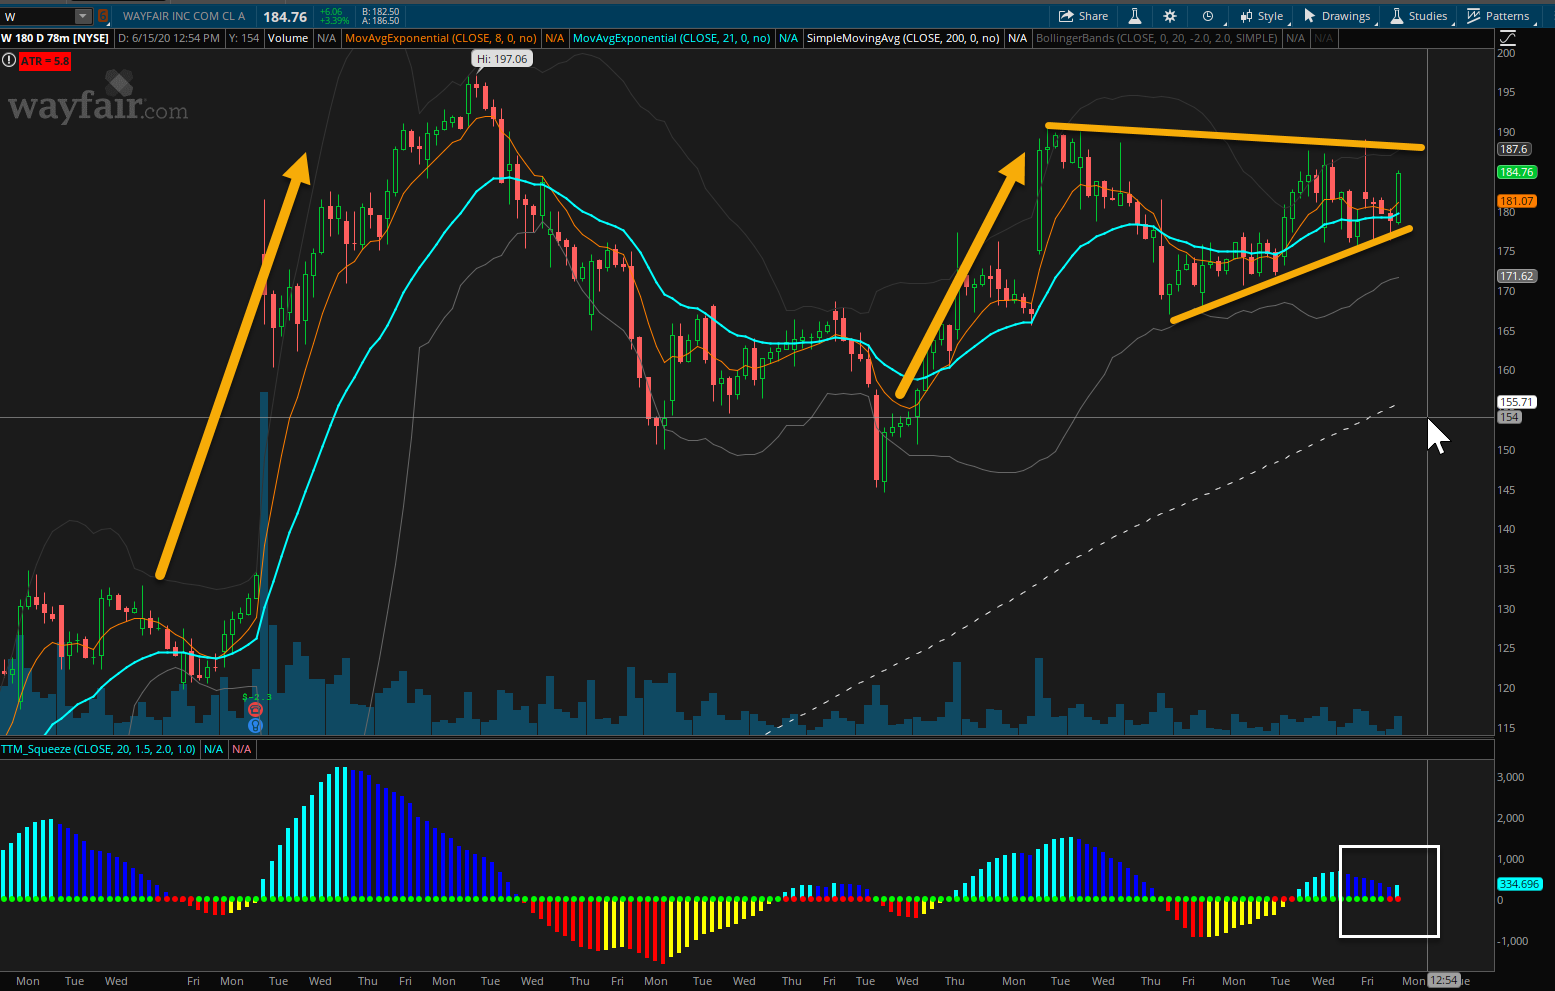Click the Y: 154 readout
This screenshot has width=1555, height=991.
click(x=244, y=38)
